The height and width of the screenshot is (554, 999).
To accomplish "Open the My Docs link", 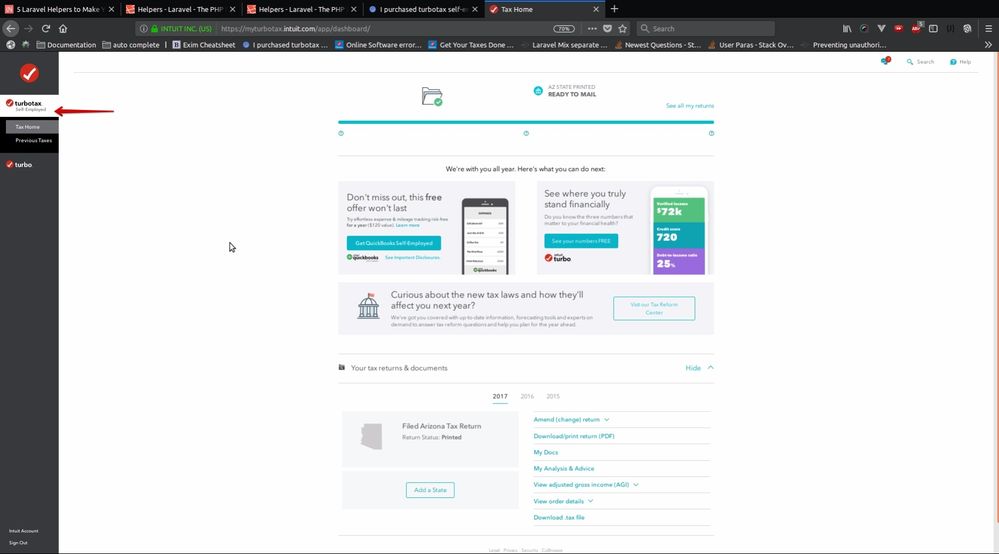I will [545, 452].
